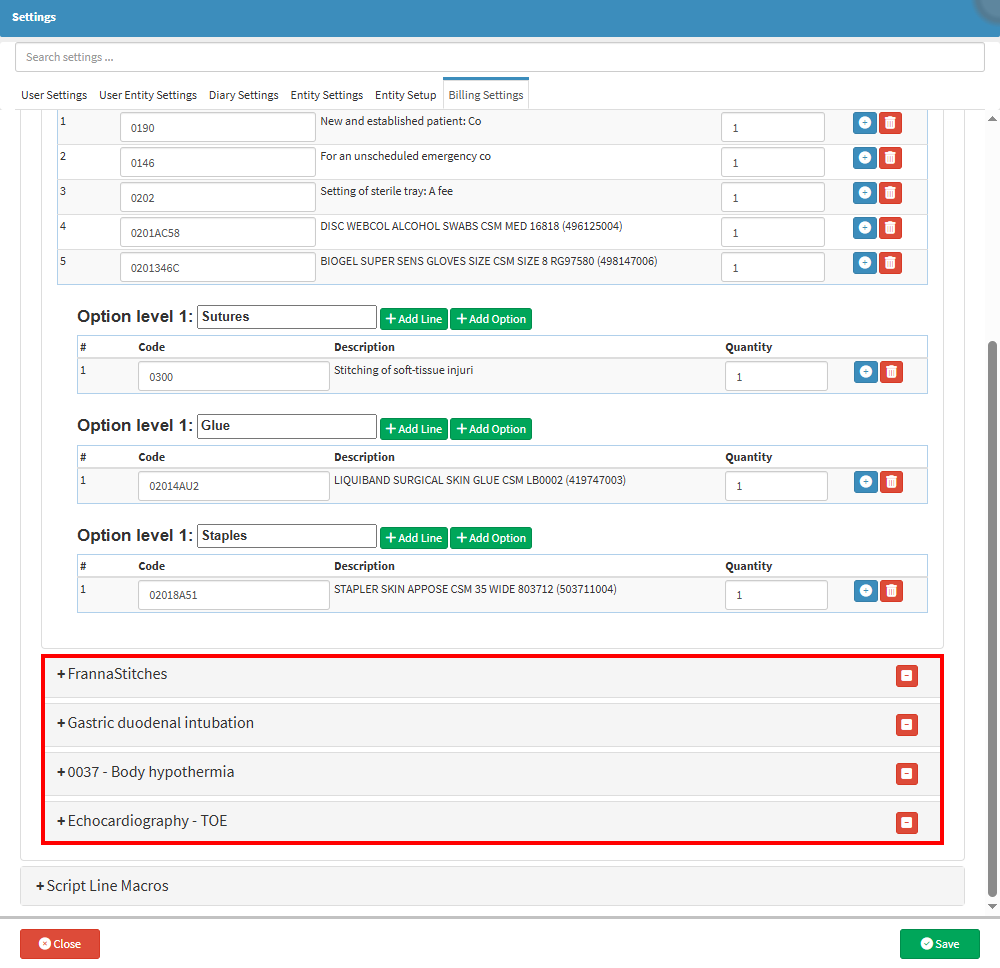Add Line to the Sutures option
Screen dimensions: 1000x968
pyautogui.click(x=414, y=319)
